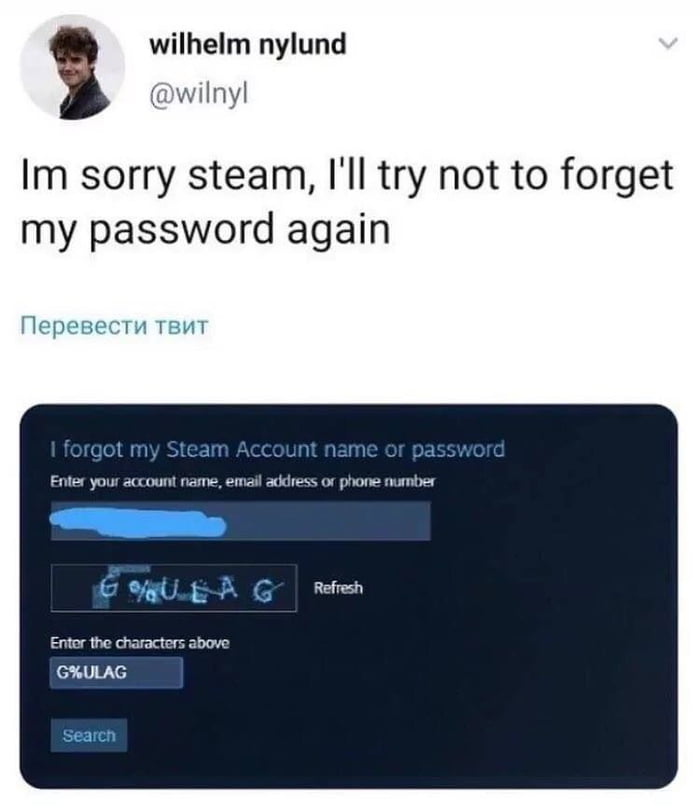Click the display name wilhelm nylund

[x=248, y=44]
